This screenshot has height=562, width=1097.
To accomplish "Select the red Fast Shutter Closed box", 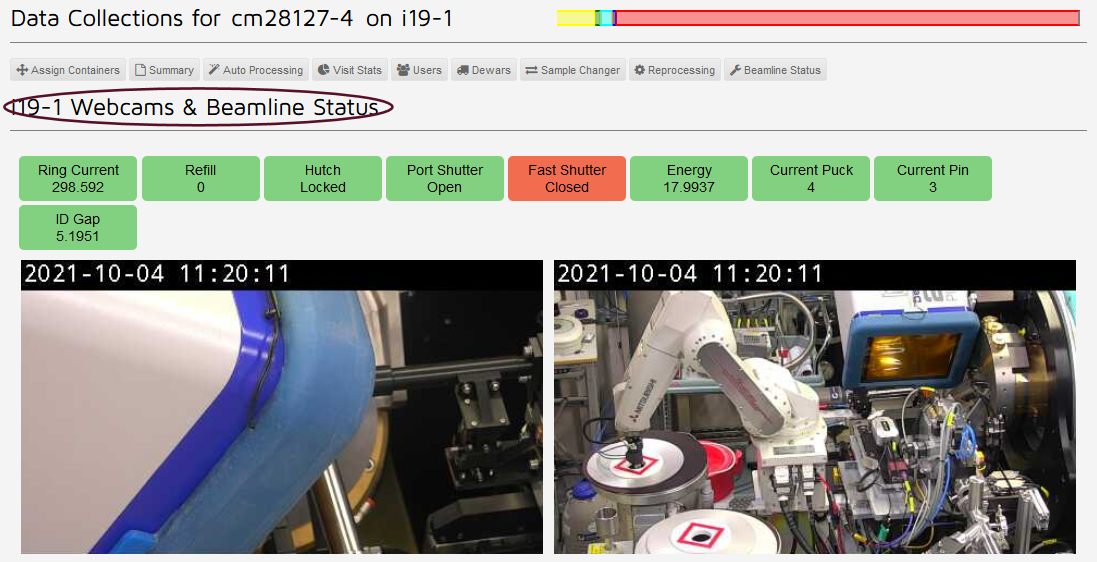I will point(567,179).
